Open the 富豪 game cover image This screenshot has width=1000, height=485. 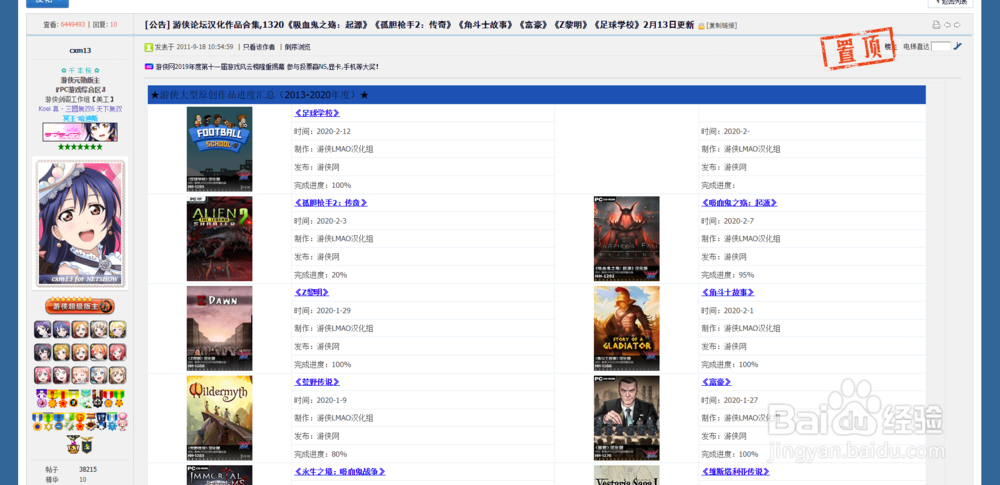pyautogui.click(x=626, y=418)
